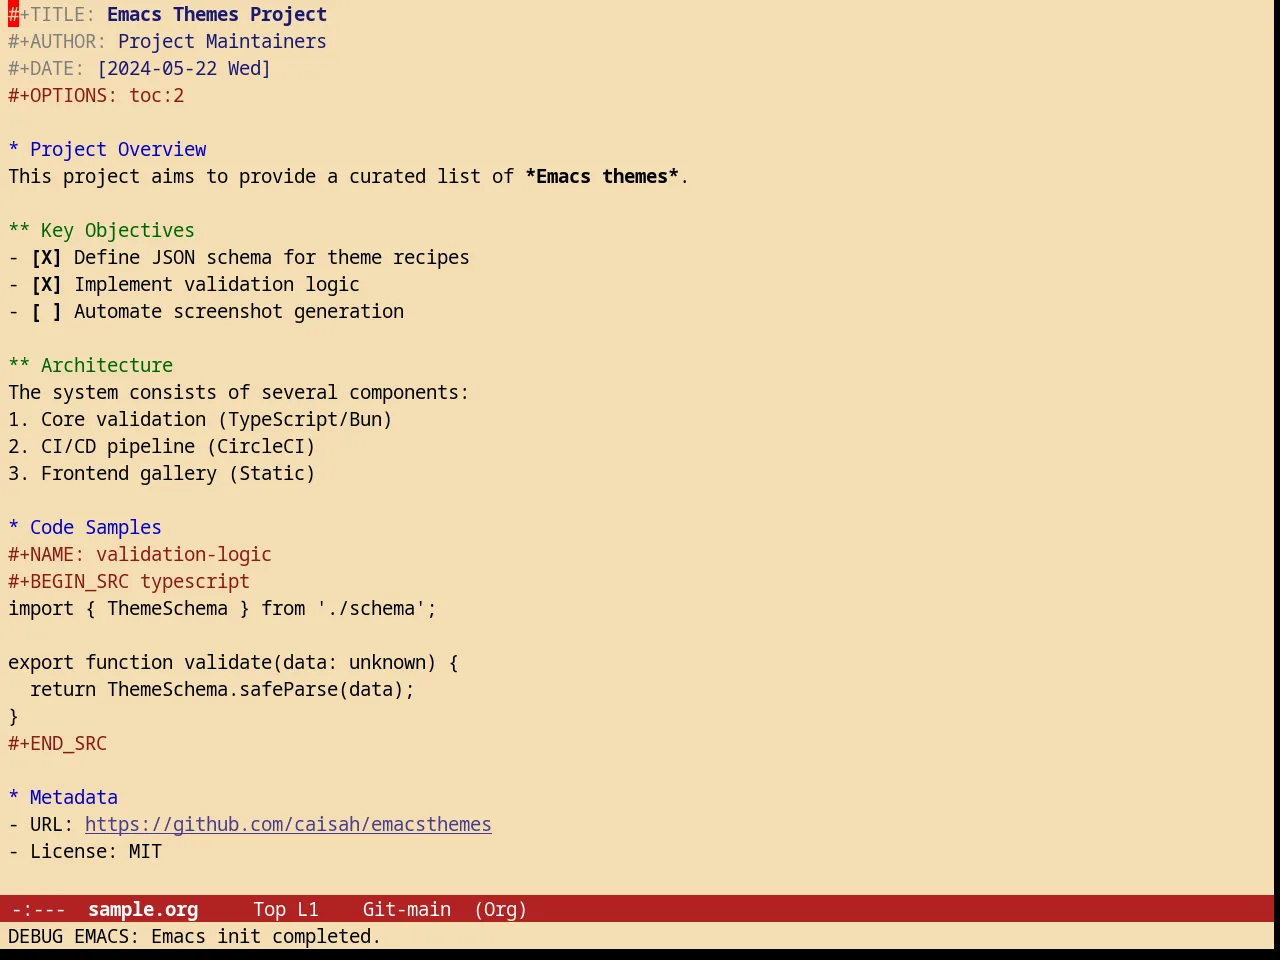Click the #+OPTIONS: toc:2 keyword line
This screenshot has height=960, width=1280.
(96, 96)
